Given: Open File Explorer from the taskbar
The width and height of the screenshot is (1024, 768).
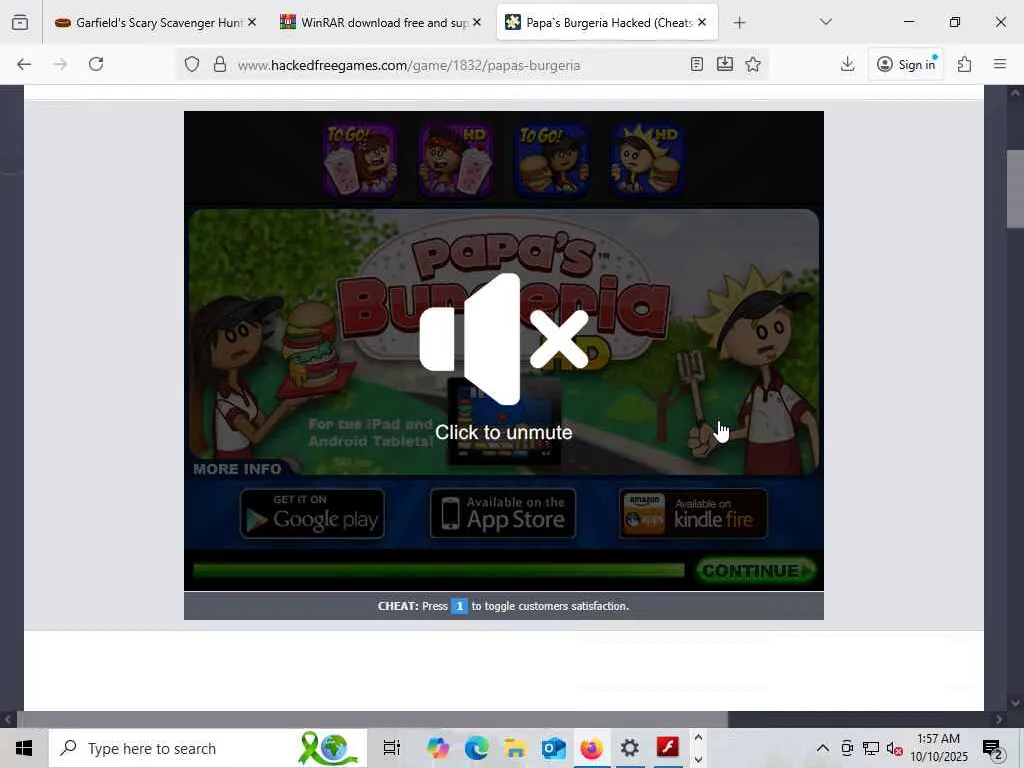Looking at the screenshot, I should coord(515,748).
